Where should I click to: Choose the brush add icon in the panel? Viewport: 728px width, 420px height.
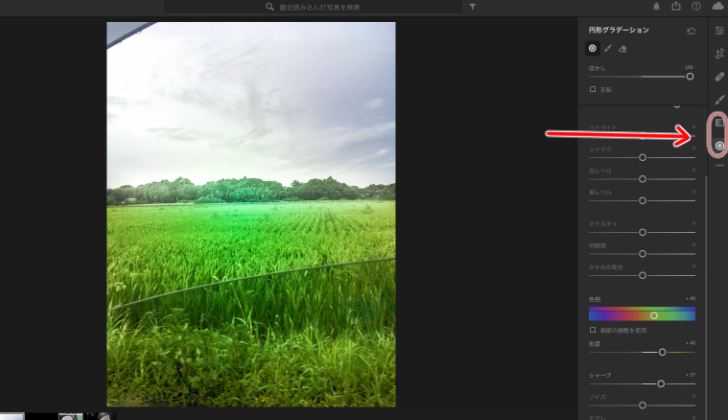(608, 48)
